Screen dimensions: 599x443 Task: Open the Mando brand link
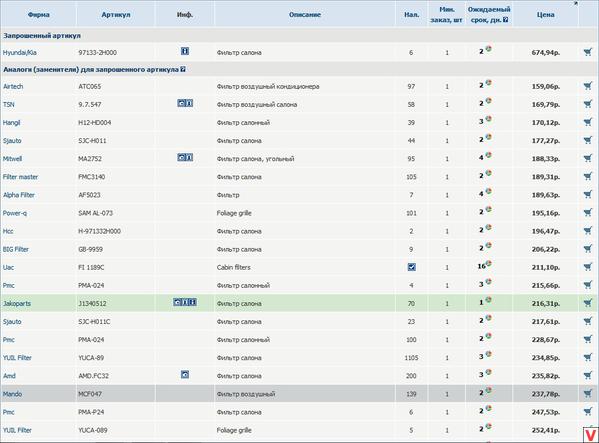point(12,394)
